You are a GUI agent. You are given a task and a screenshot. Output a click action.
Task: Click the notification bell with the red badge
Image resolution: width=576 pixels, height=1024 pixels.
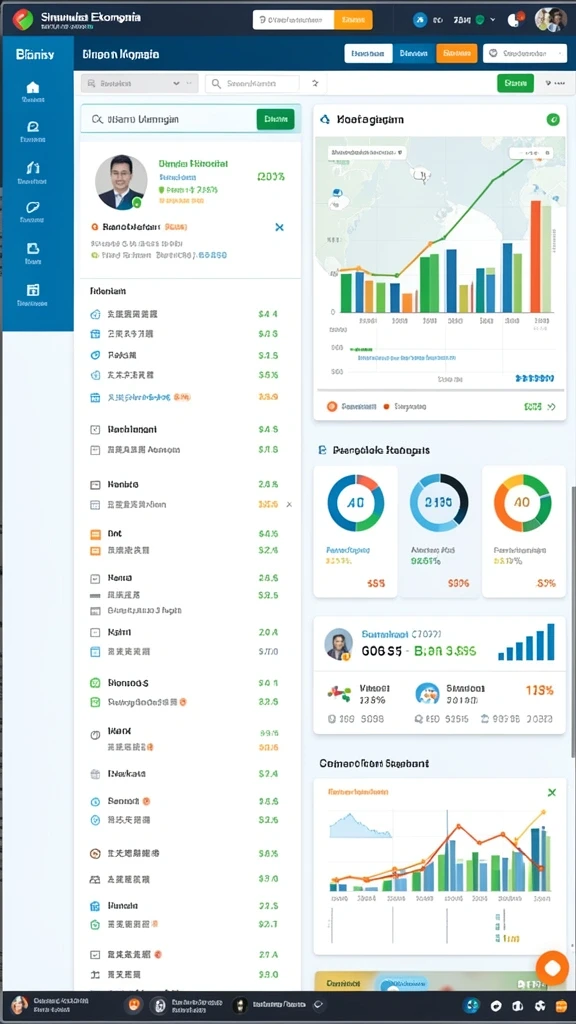515,20
